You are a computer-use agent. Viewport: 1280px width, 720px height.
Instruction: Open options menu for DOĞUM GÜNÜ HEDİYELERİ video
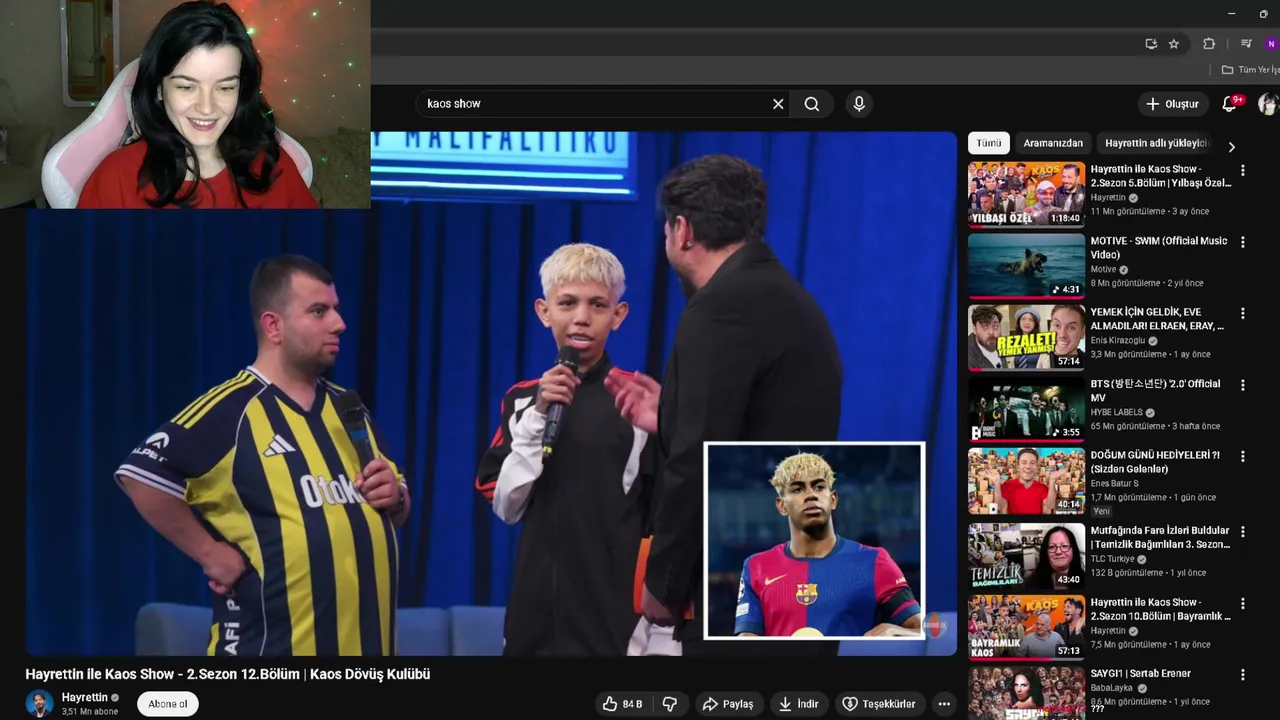click(1243, 456)
